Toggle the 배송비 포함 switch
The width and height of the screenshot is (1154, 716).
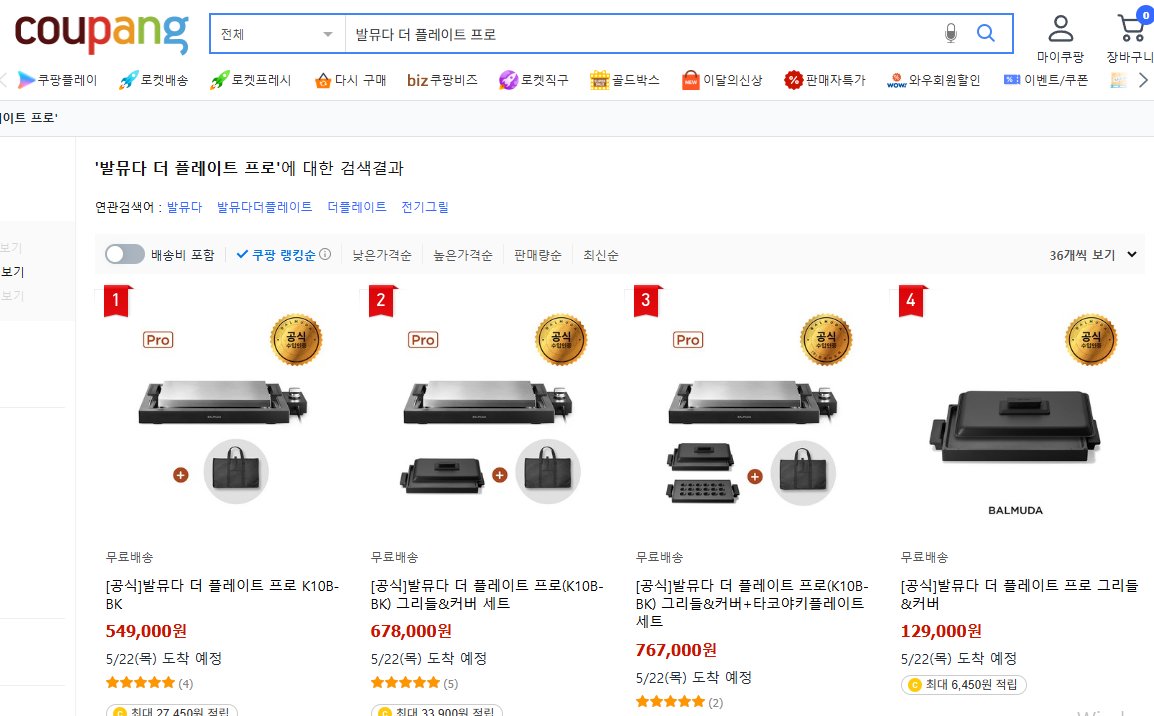point(124,255)
